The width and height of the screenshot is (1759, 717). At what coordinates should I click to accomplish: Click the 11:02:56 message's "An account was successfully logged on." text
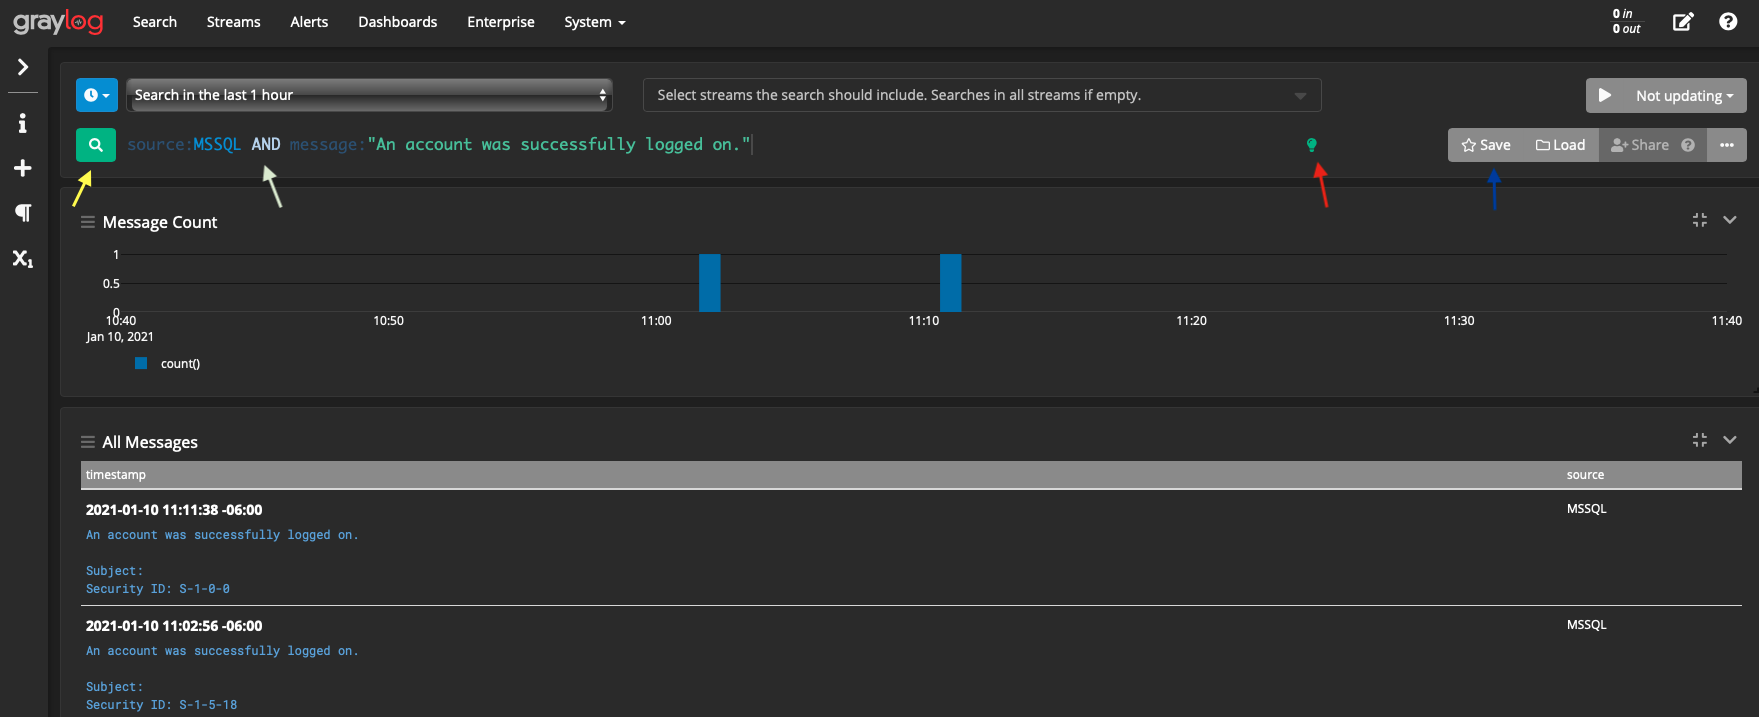click(x=222, y=651)
